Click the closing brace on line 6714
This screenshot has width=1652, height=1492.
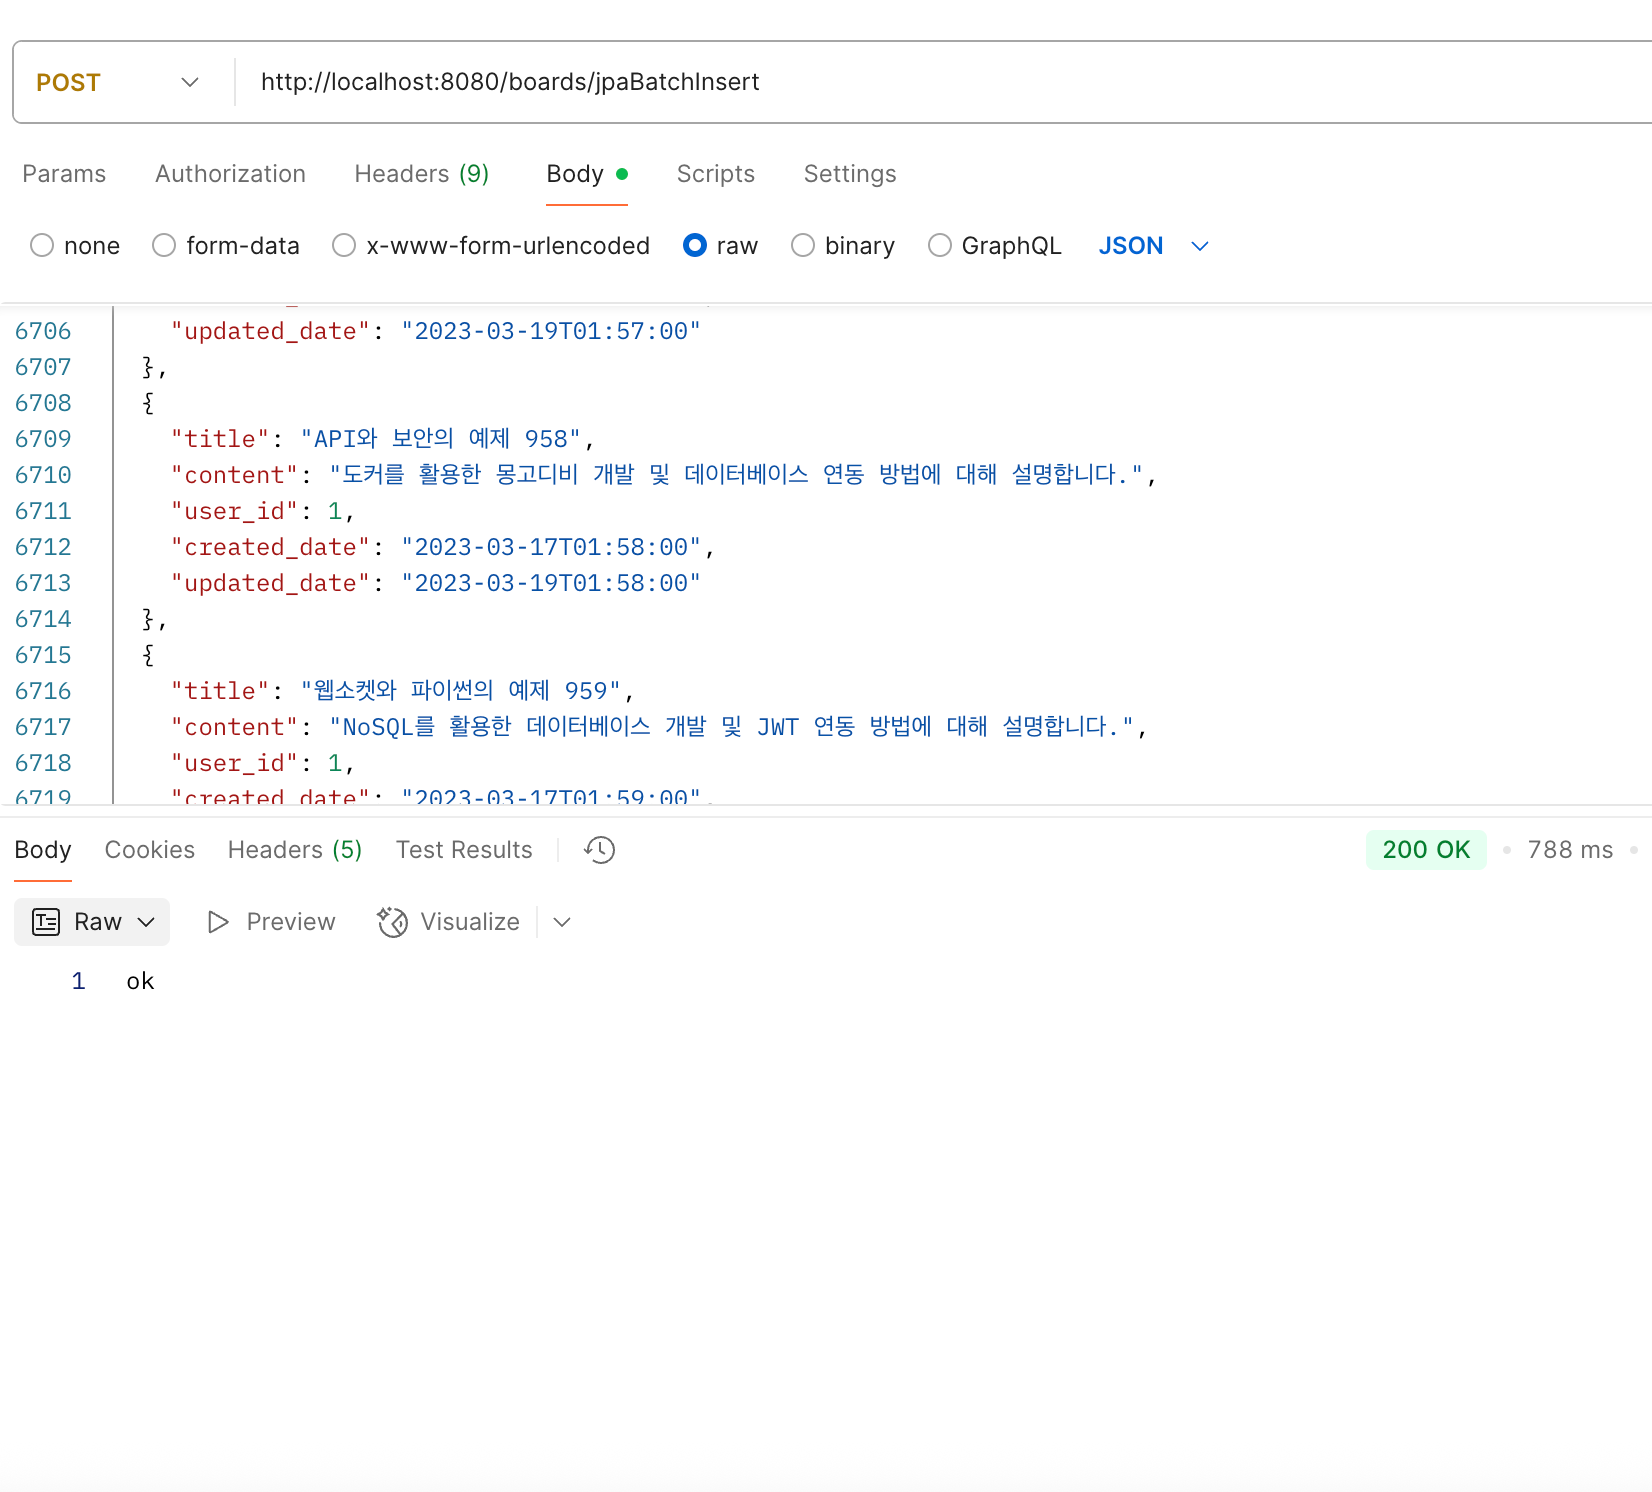148,619
